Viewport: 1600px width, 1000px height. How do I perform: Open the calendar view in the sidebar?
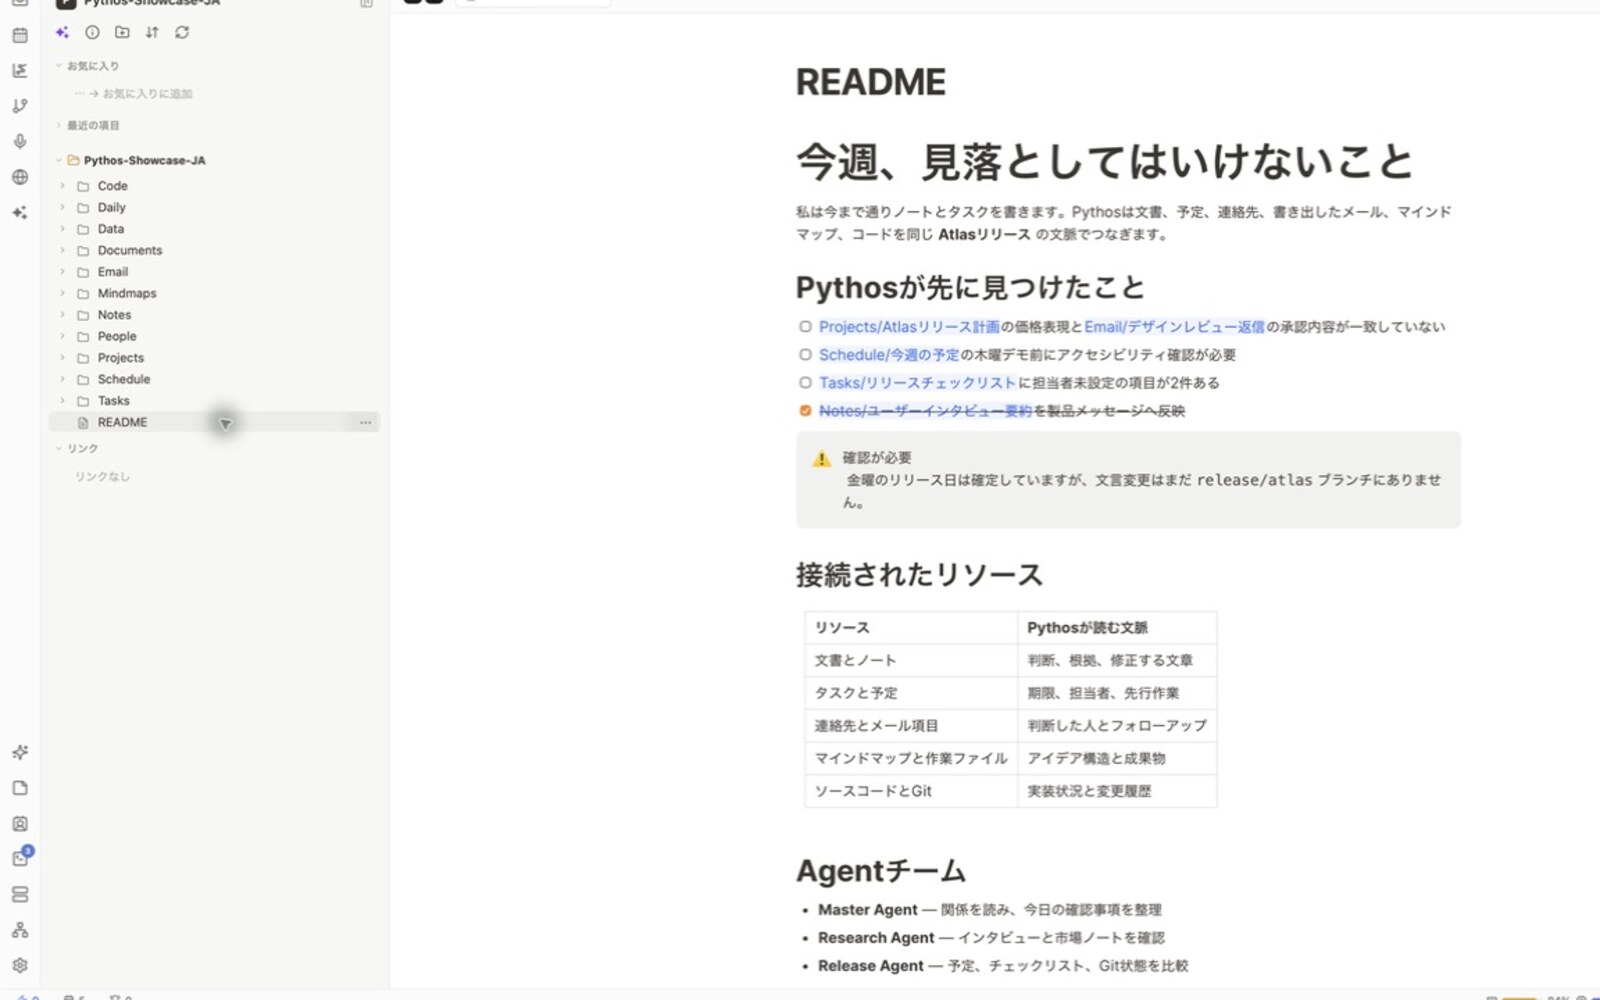tap(20, 35)
